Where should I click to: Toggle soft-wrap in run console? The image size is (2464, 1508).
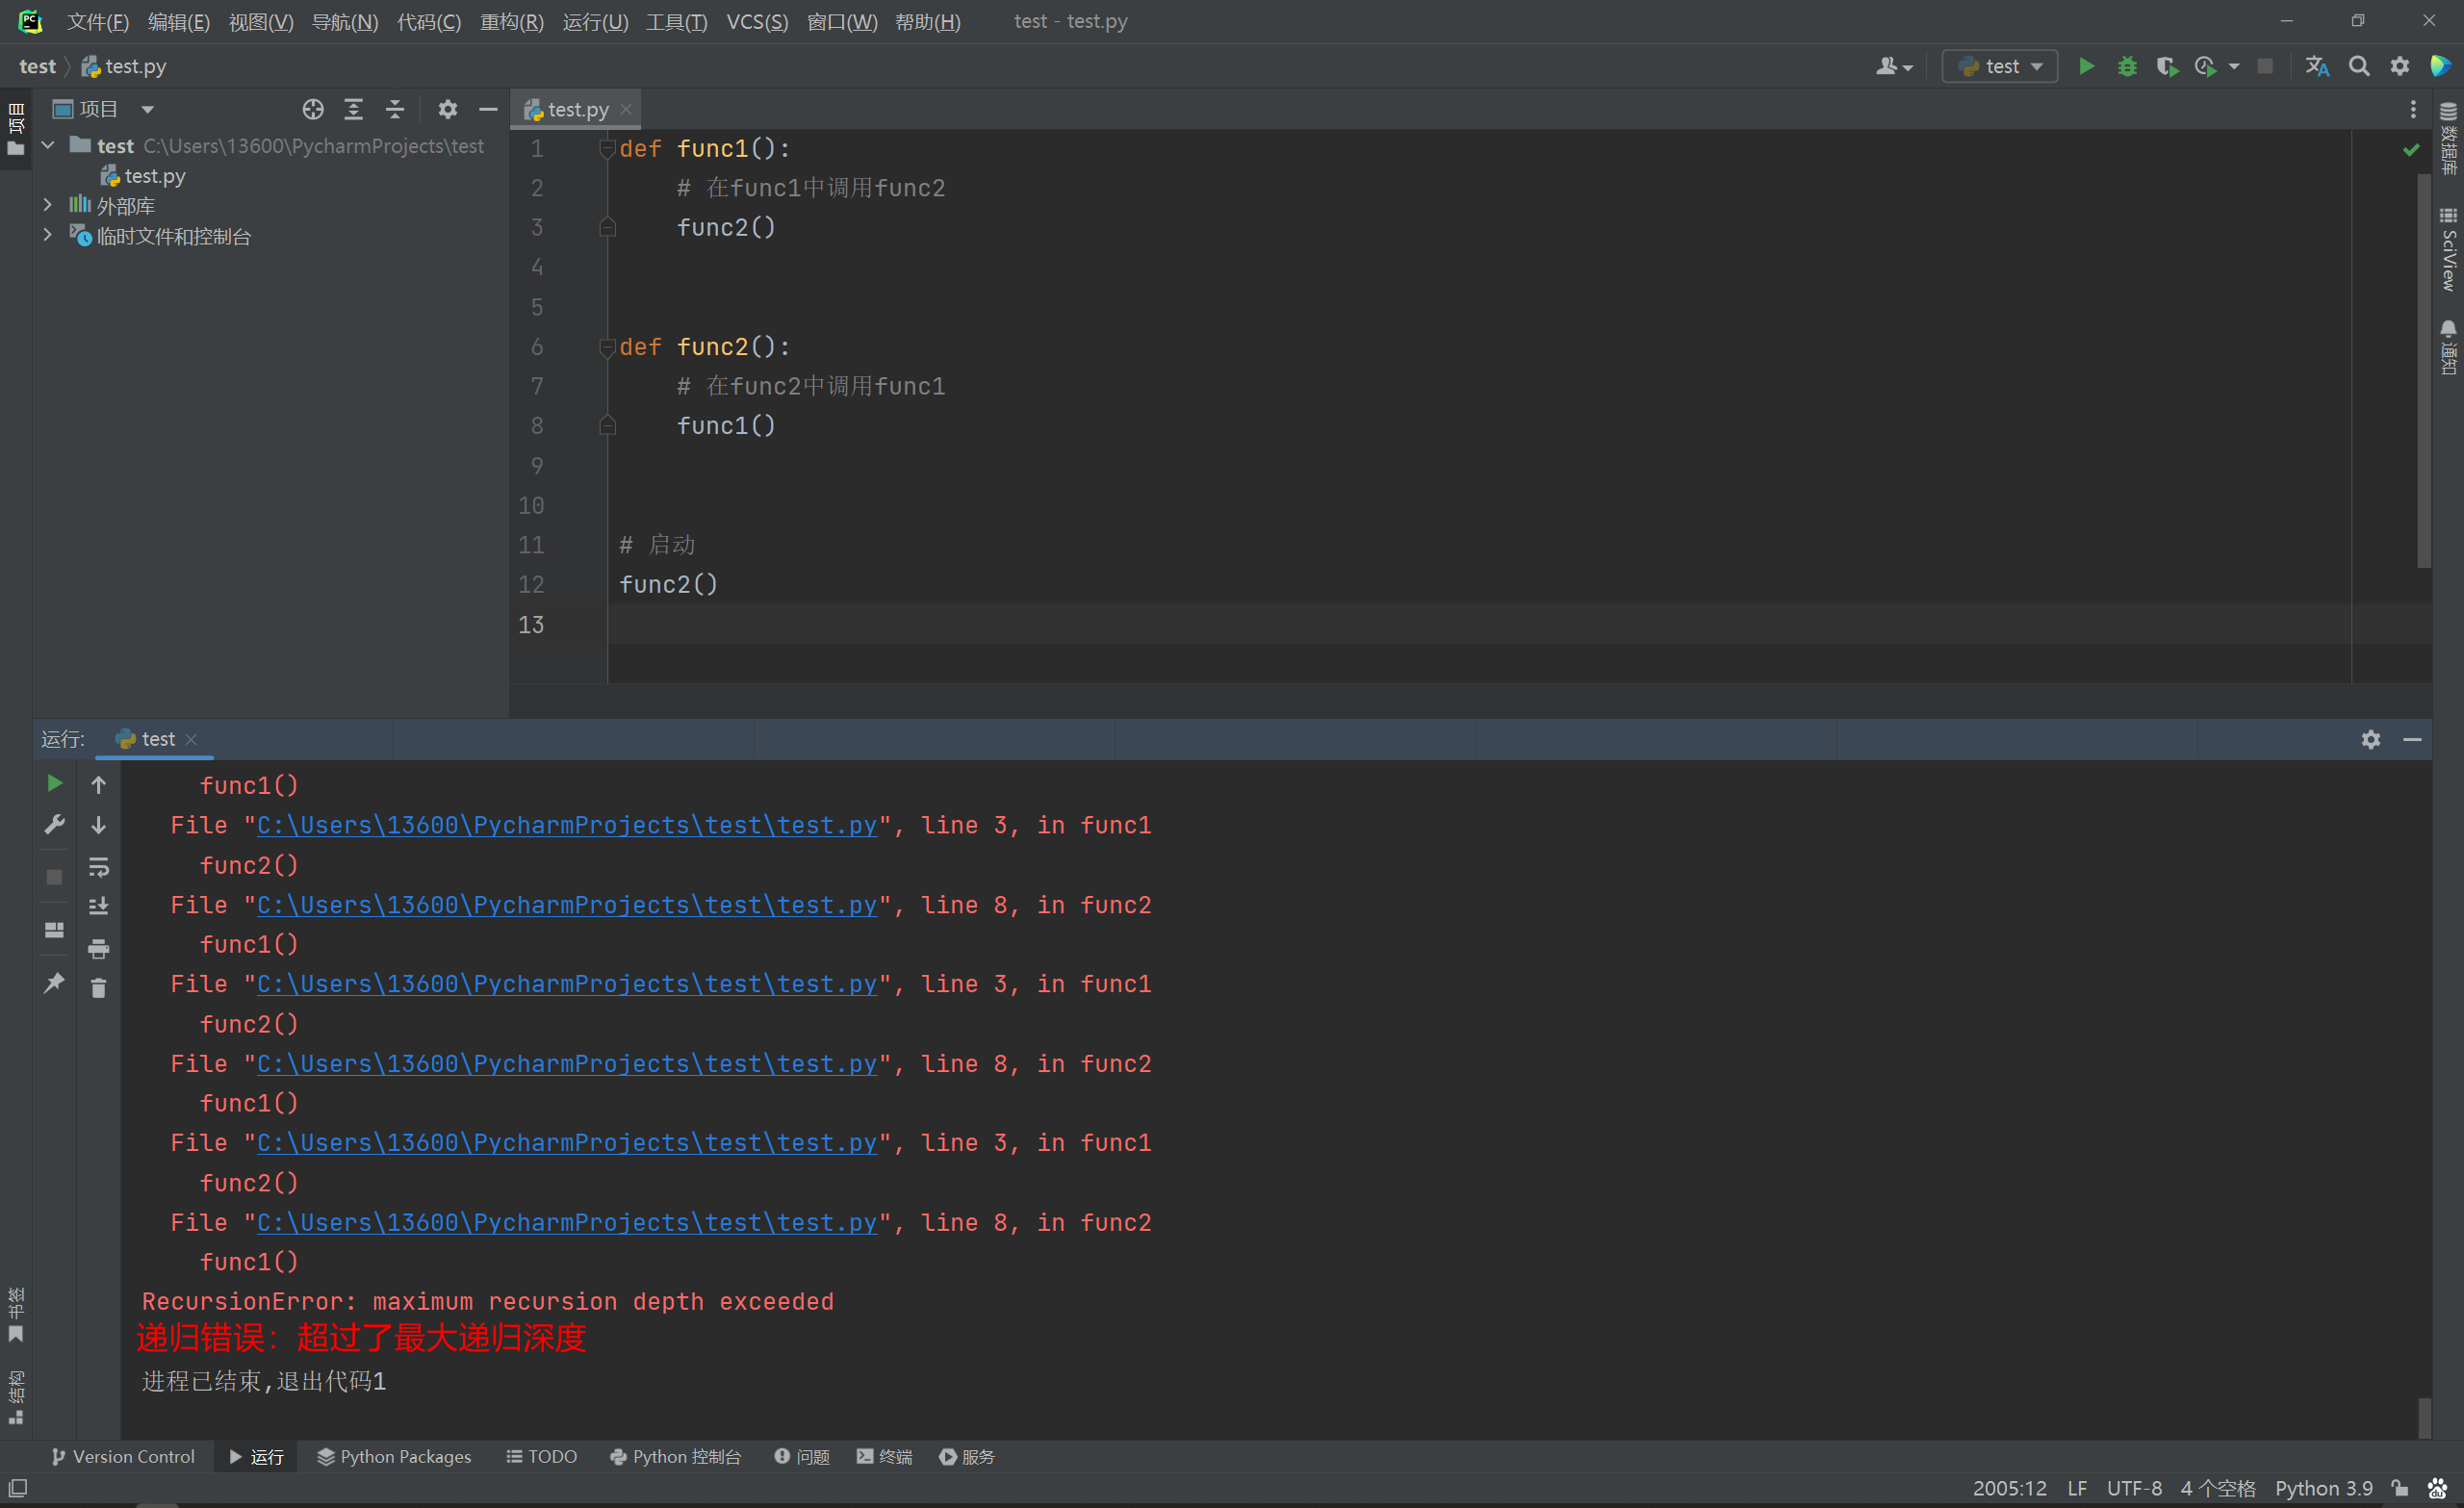coord(98,867)
